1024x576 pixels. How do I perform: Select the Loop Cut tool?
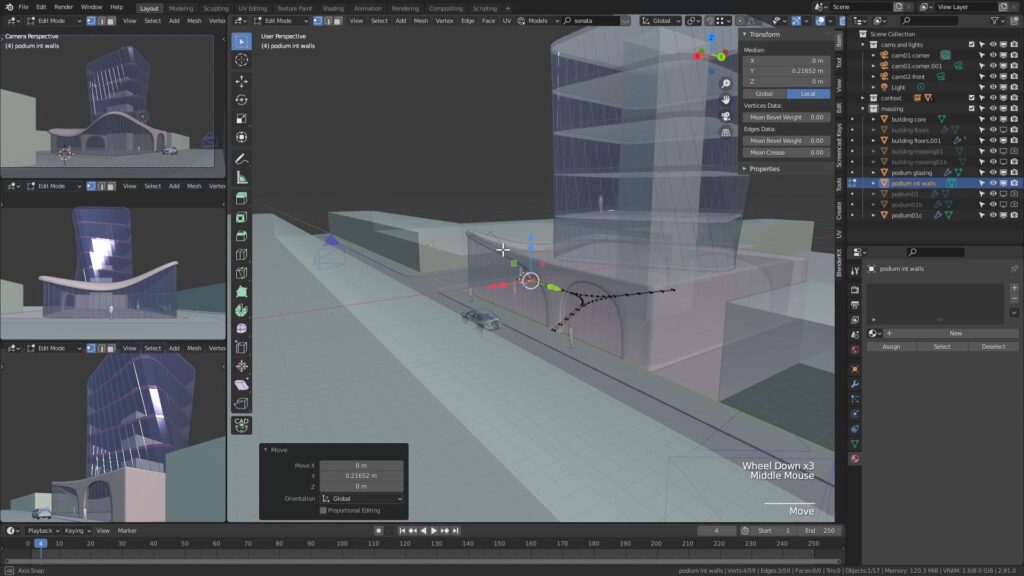pyautogui.click(x=242, y=255)
